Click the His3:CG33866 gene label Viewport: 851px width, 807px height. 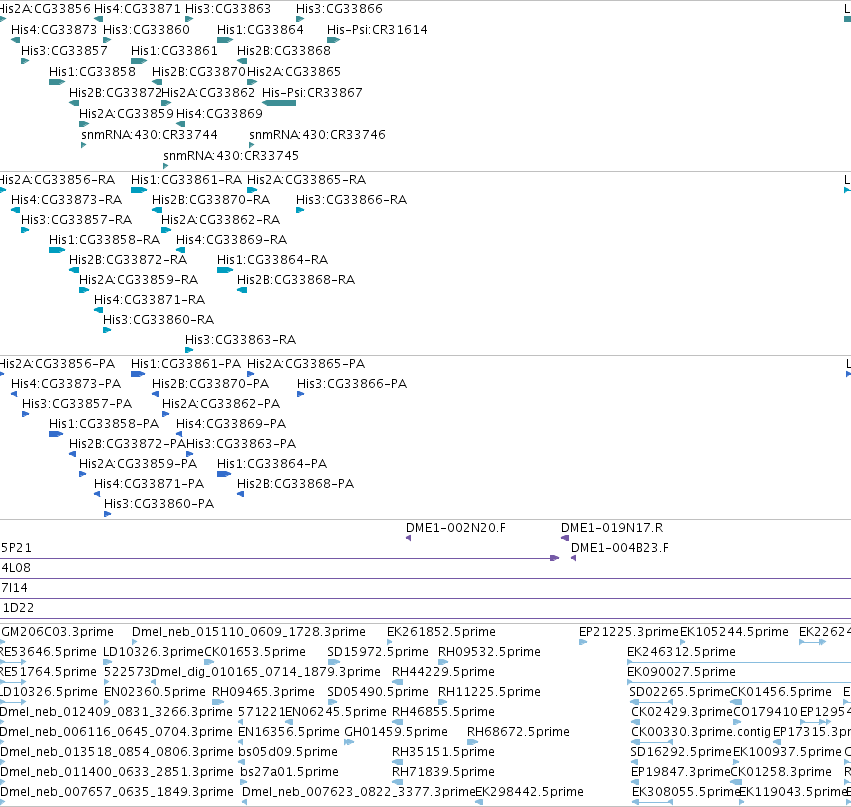339,9
